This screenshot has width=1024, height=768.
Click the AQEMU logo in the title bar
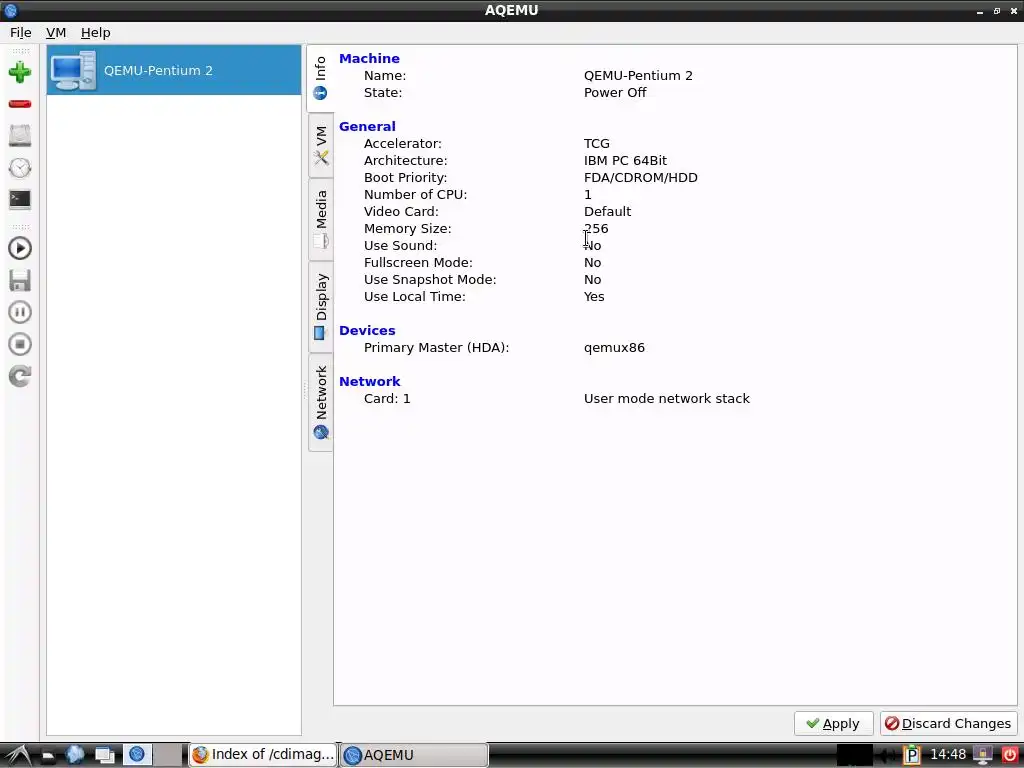[10, 10]
